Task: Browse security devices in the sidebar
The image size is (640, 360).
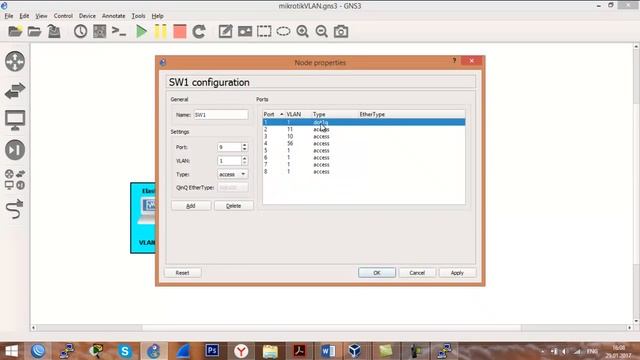Action: [15, 150]
